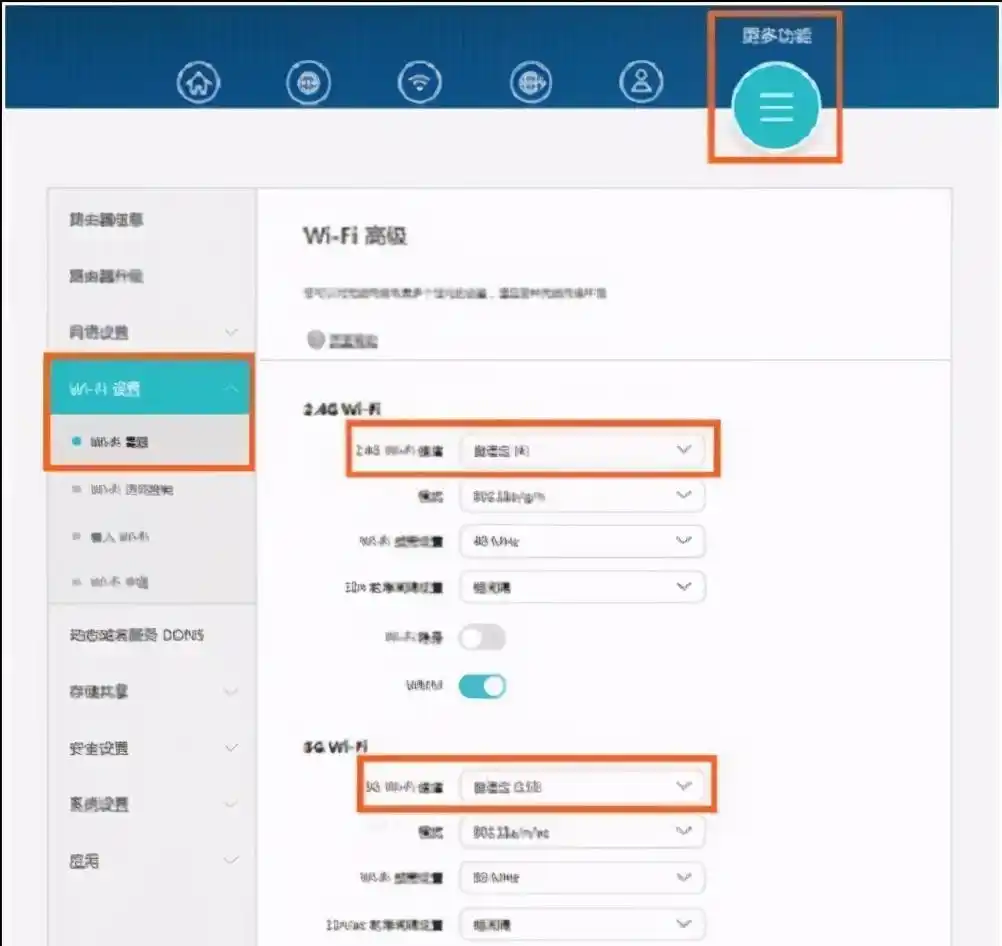1002x946 pixels.
Task: Click the router upgrade entry in the sidebar
Action: [x=150, y=276]
